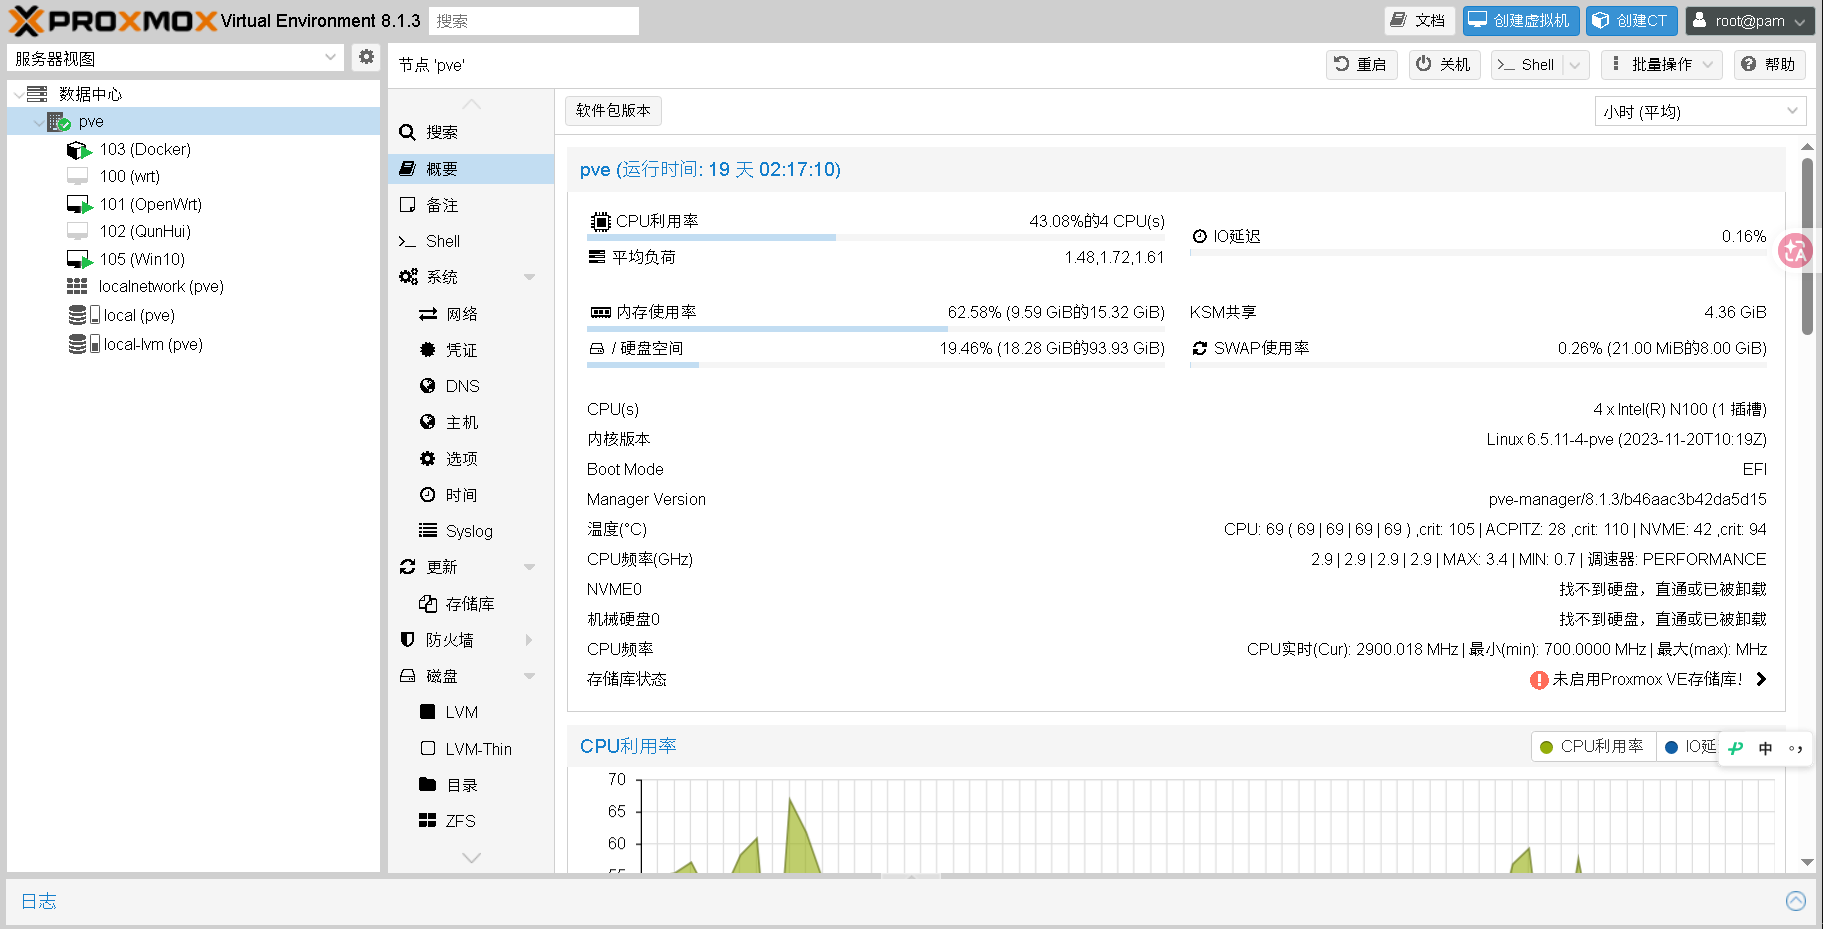Open the DNS globe entry
Screen dimensions: 1823x929
[x=470, y=386]
